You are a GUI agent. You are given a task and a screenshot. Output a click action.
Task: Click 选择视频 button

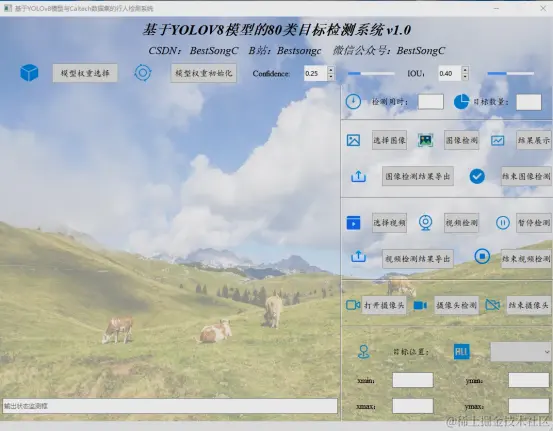pyautogui.click(x=389, y=223)
